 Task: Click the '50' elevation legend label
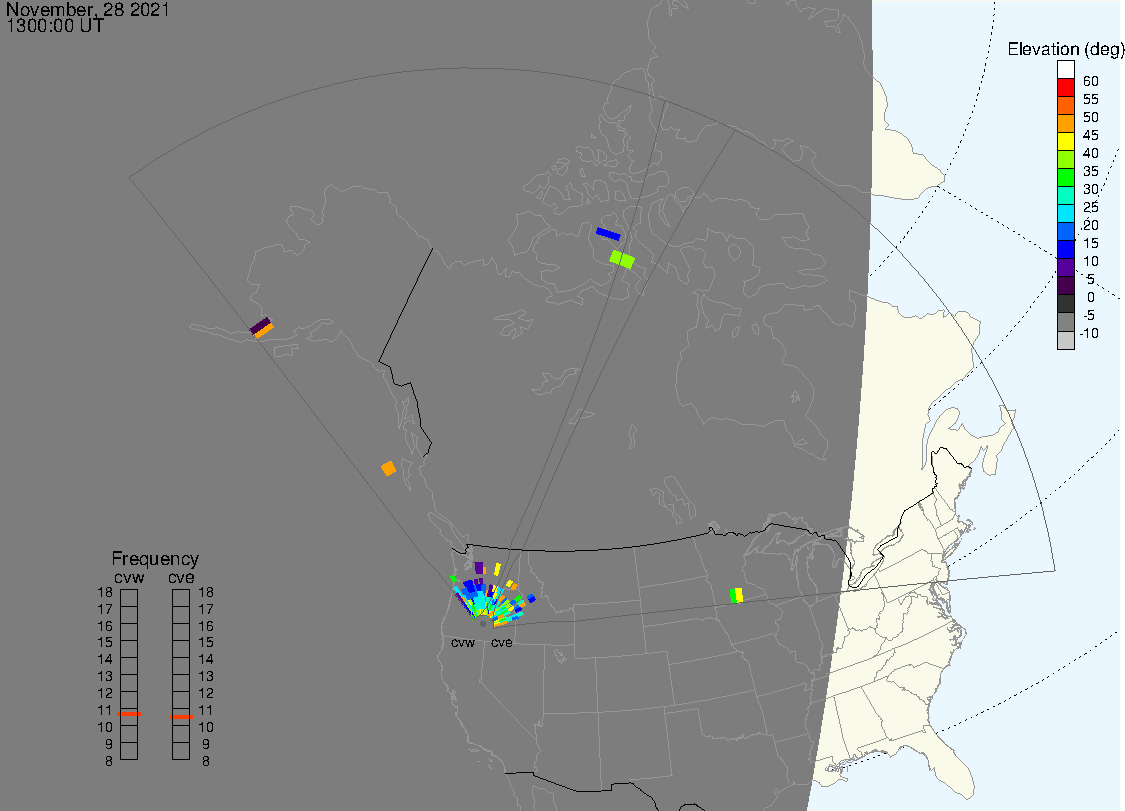(1091, 117)
